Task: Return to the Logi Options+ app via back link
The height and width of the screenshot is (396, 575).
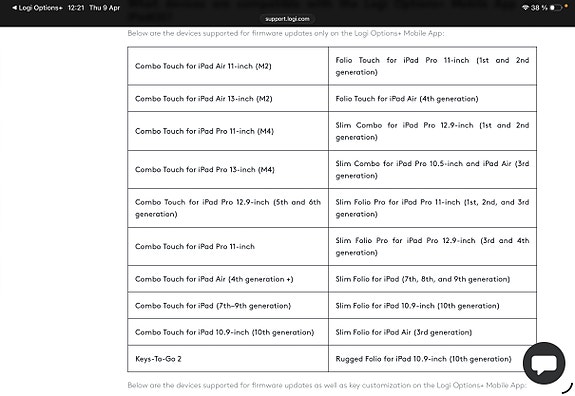Action: [37, 8]
